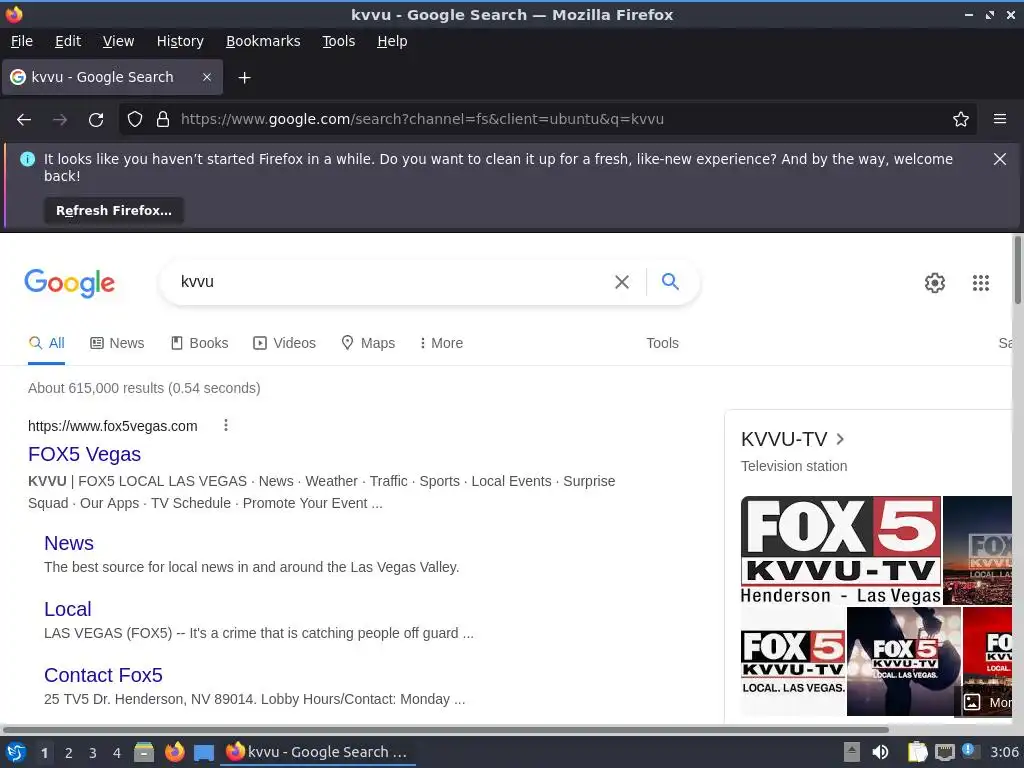Open clipboard manager tray icon

[918, 752]
